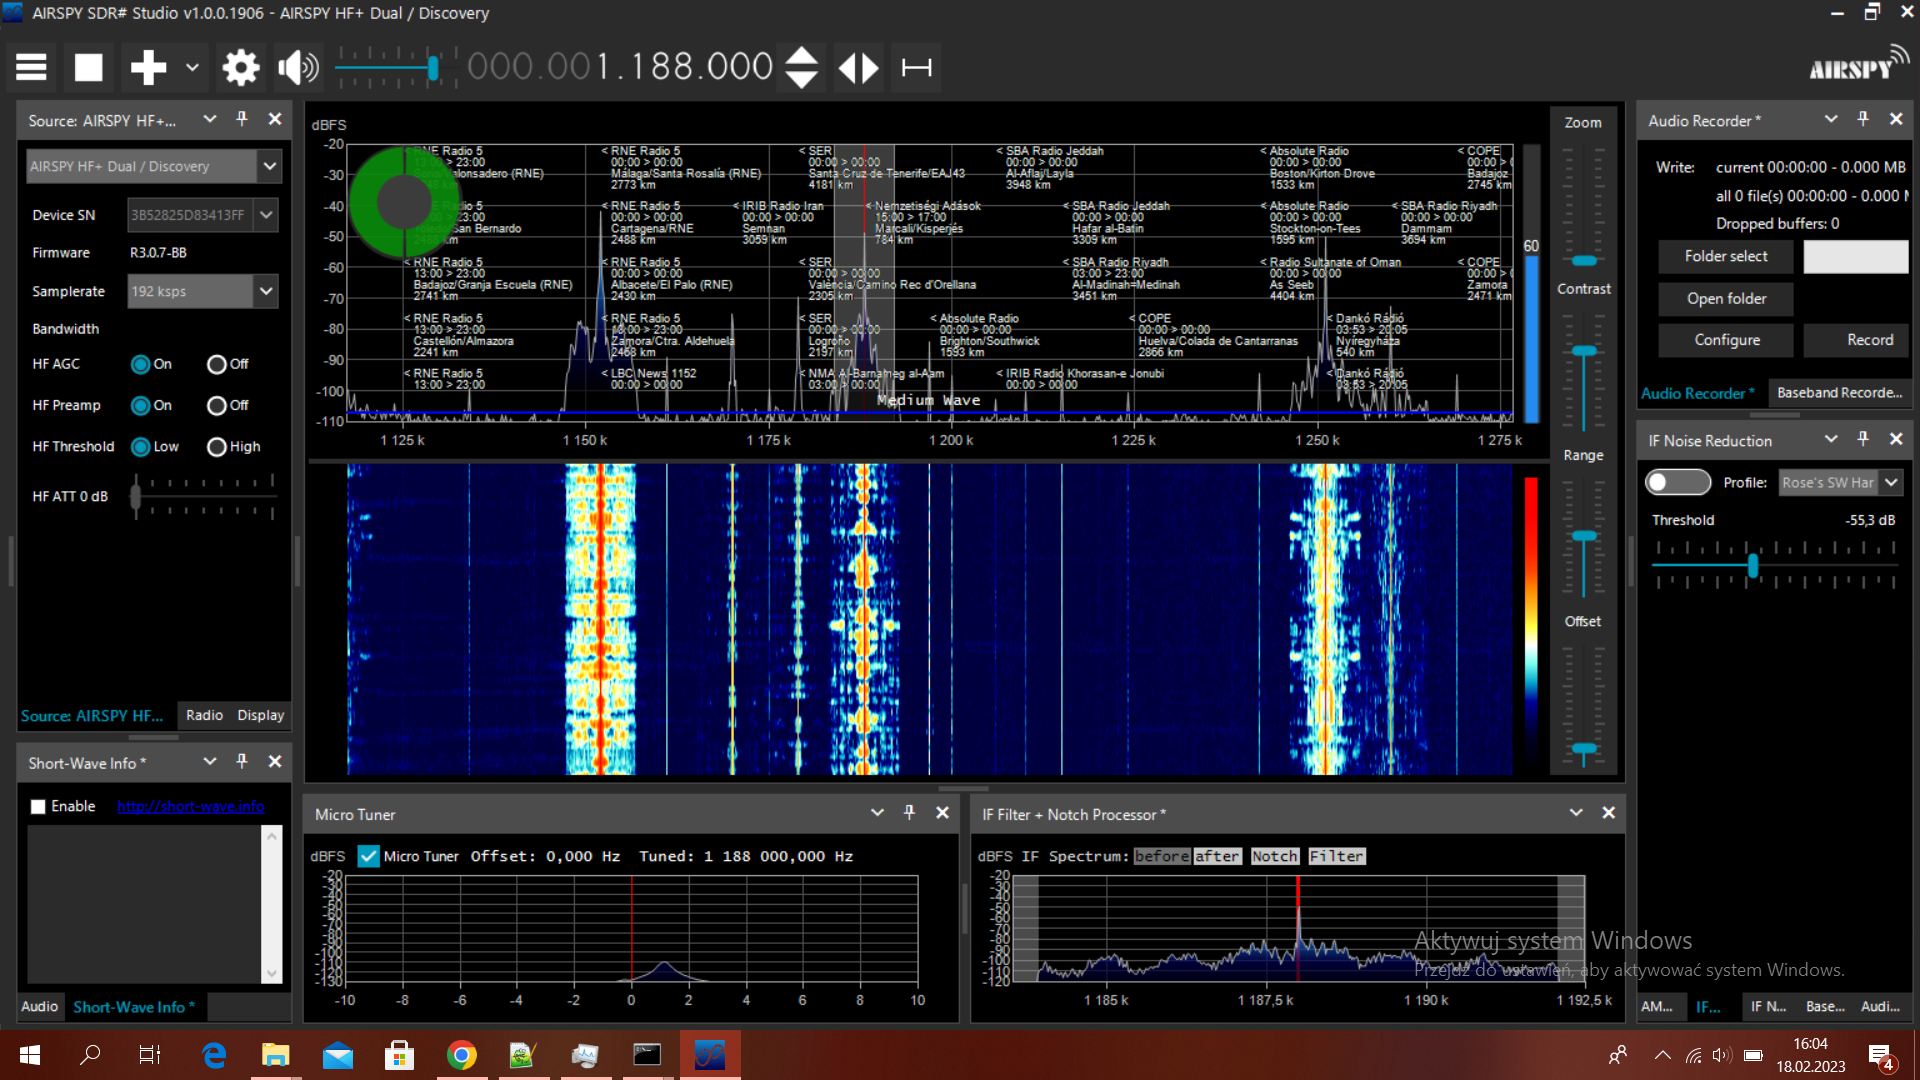Open the noise reduction Profile dropdown
This screenshot has height=1080, width=1920.
click(x=1891, y=483)
